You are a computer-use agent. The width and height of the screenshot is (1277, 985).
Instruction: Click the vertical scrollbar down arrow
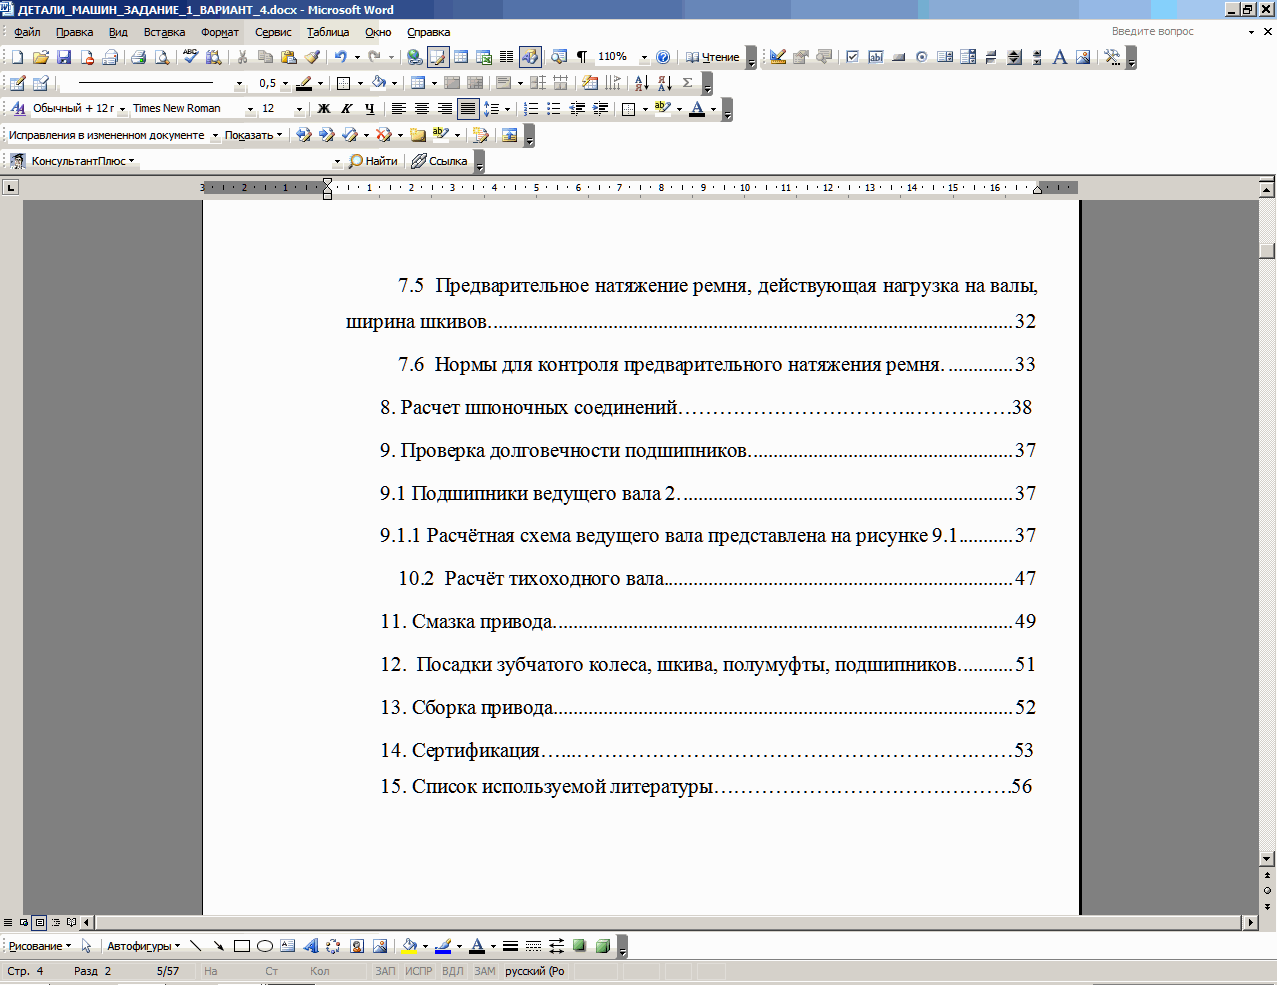1268,858
